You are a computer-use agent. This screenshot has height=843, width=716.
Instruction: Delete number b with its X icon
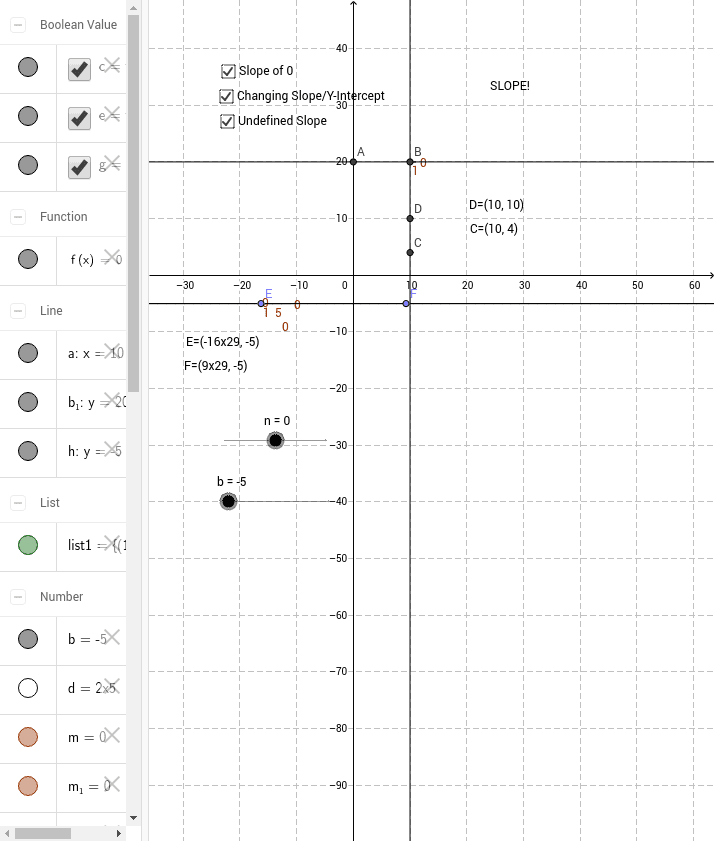point(112,637)
